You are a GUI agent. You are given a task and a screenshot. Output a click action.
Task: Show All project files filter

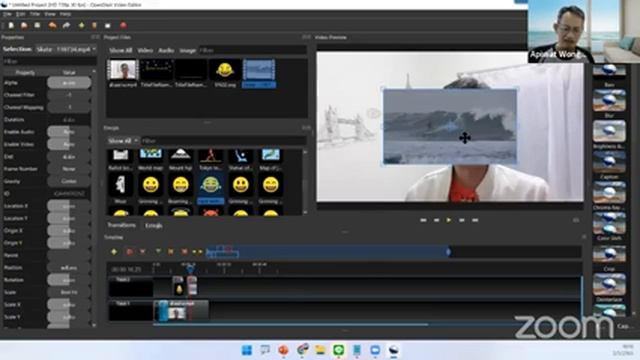point(120,50)
